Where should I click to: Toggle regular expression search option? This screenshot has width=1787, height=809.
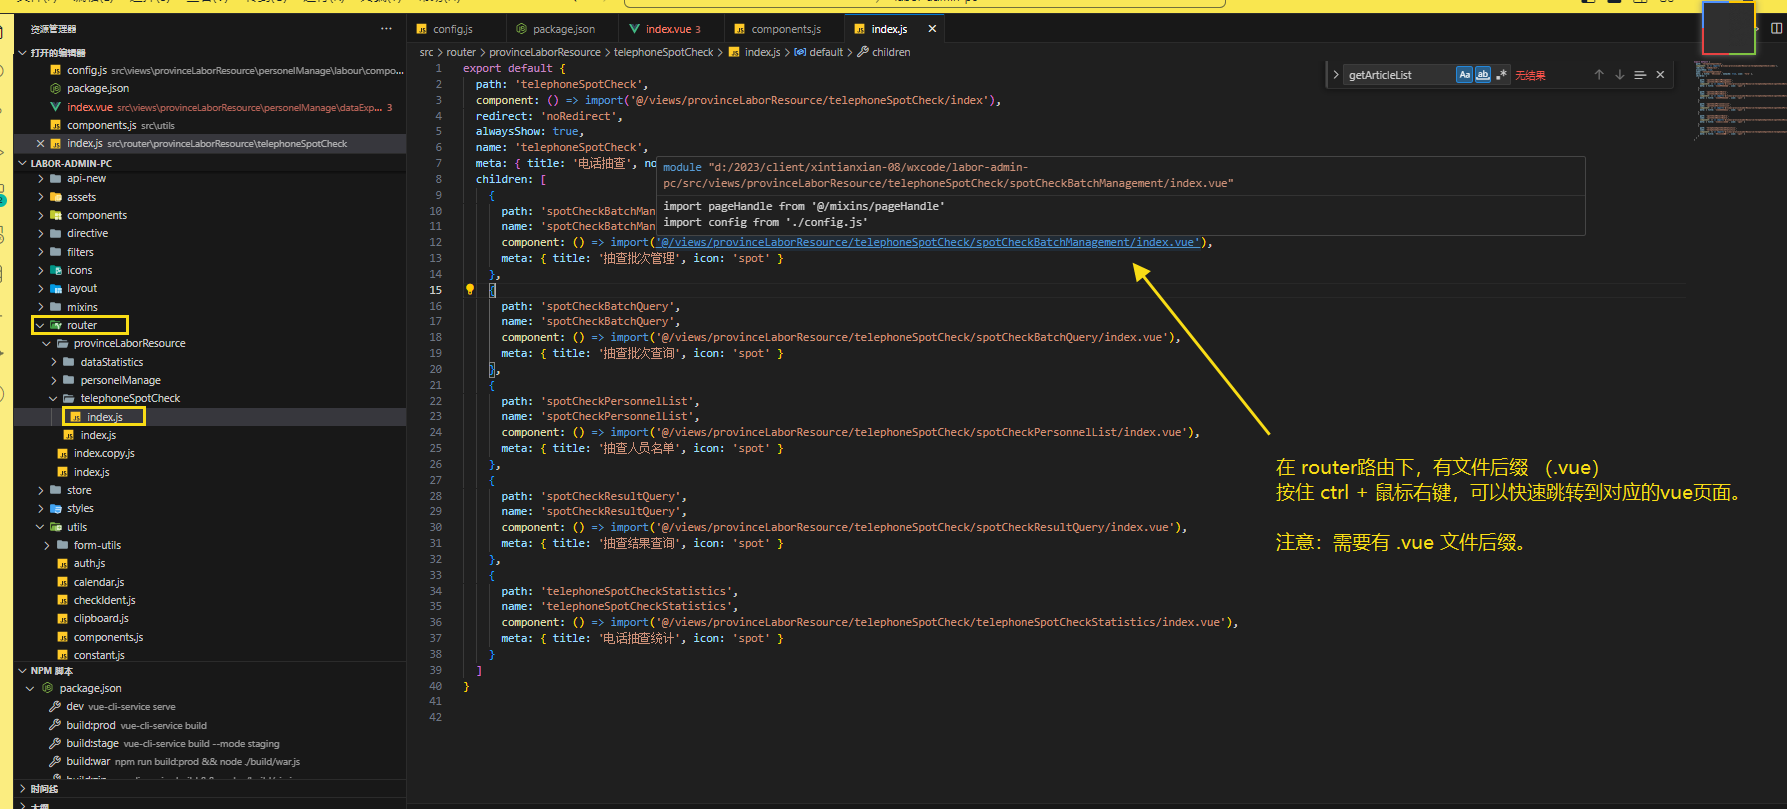point(1501,75)
